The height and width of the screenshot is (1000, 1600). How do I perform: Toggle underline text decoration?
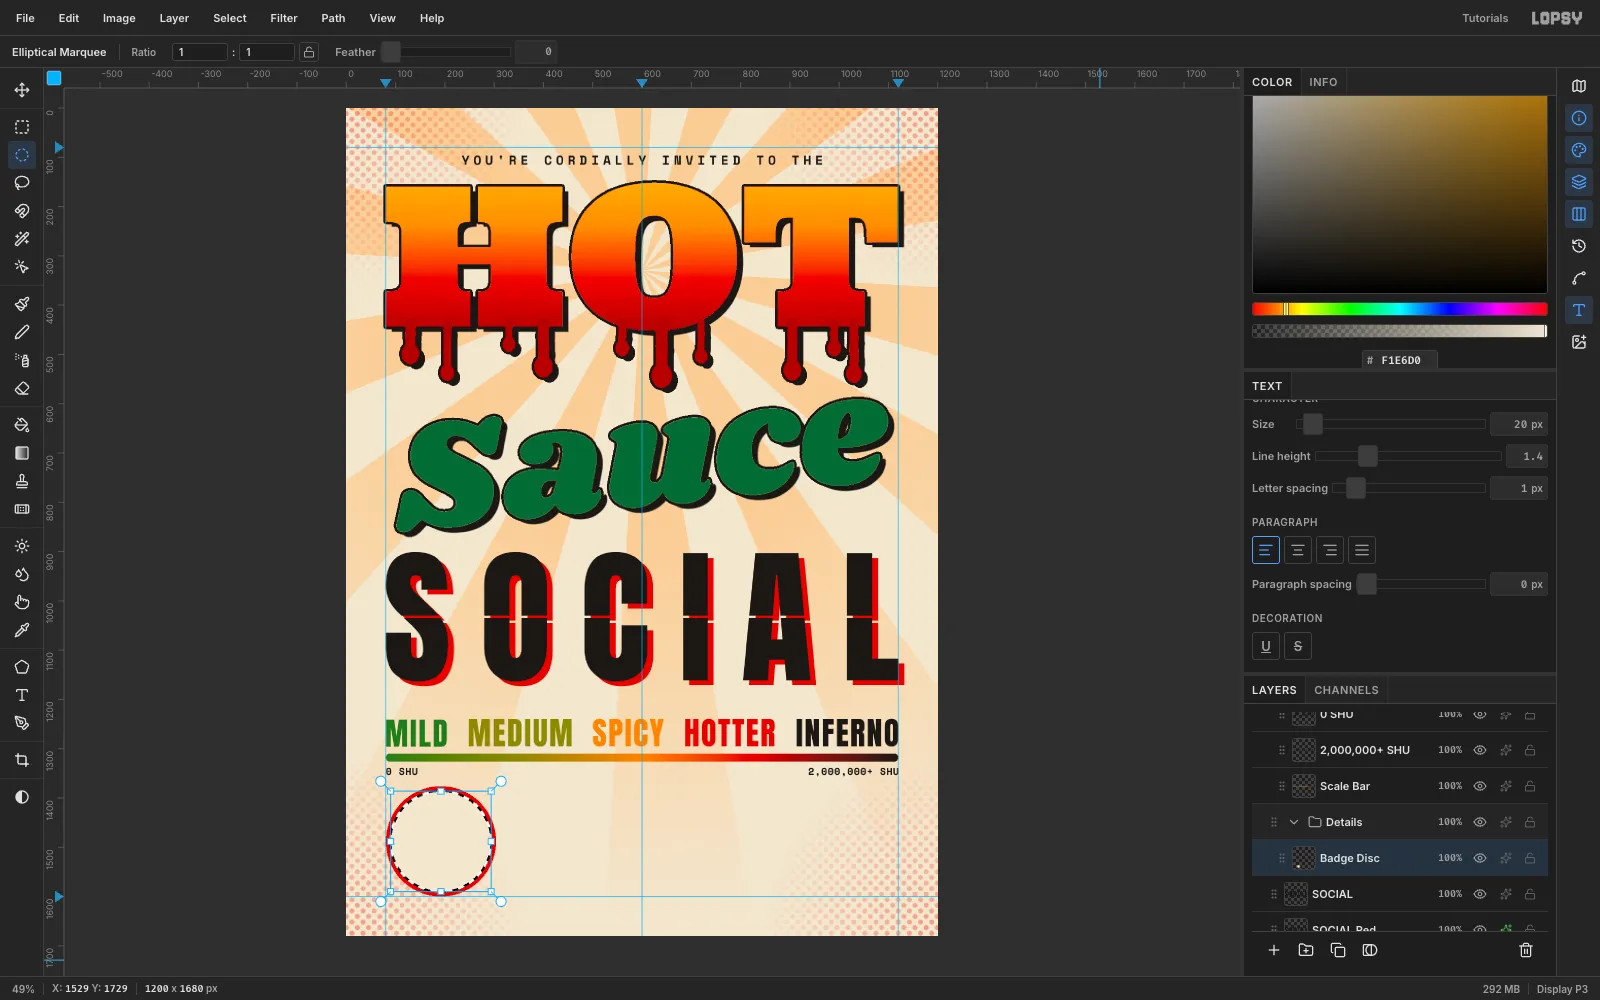point(1266,646)
